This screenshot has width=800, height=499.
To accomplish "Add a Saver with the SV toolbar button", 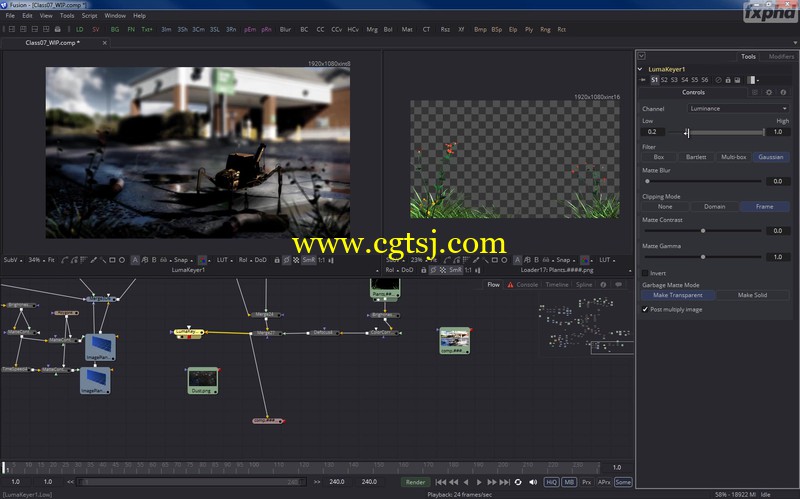I will pyautogui.click(x=95, y=30).
